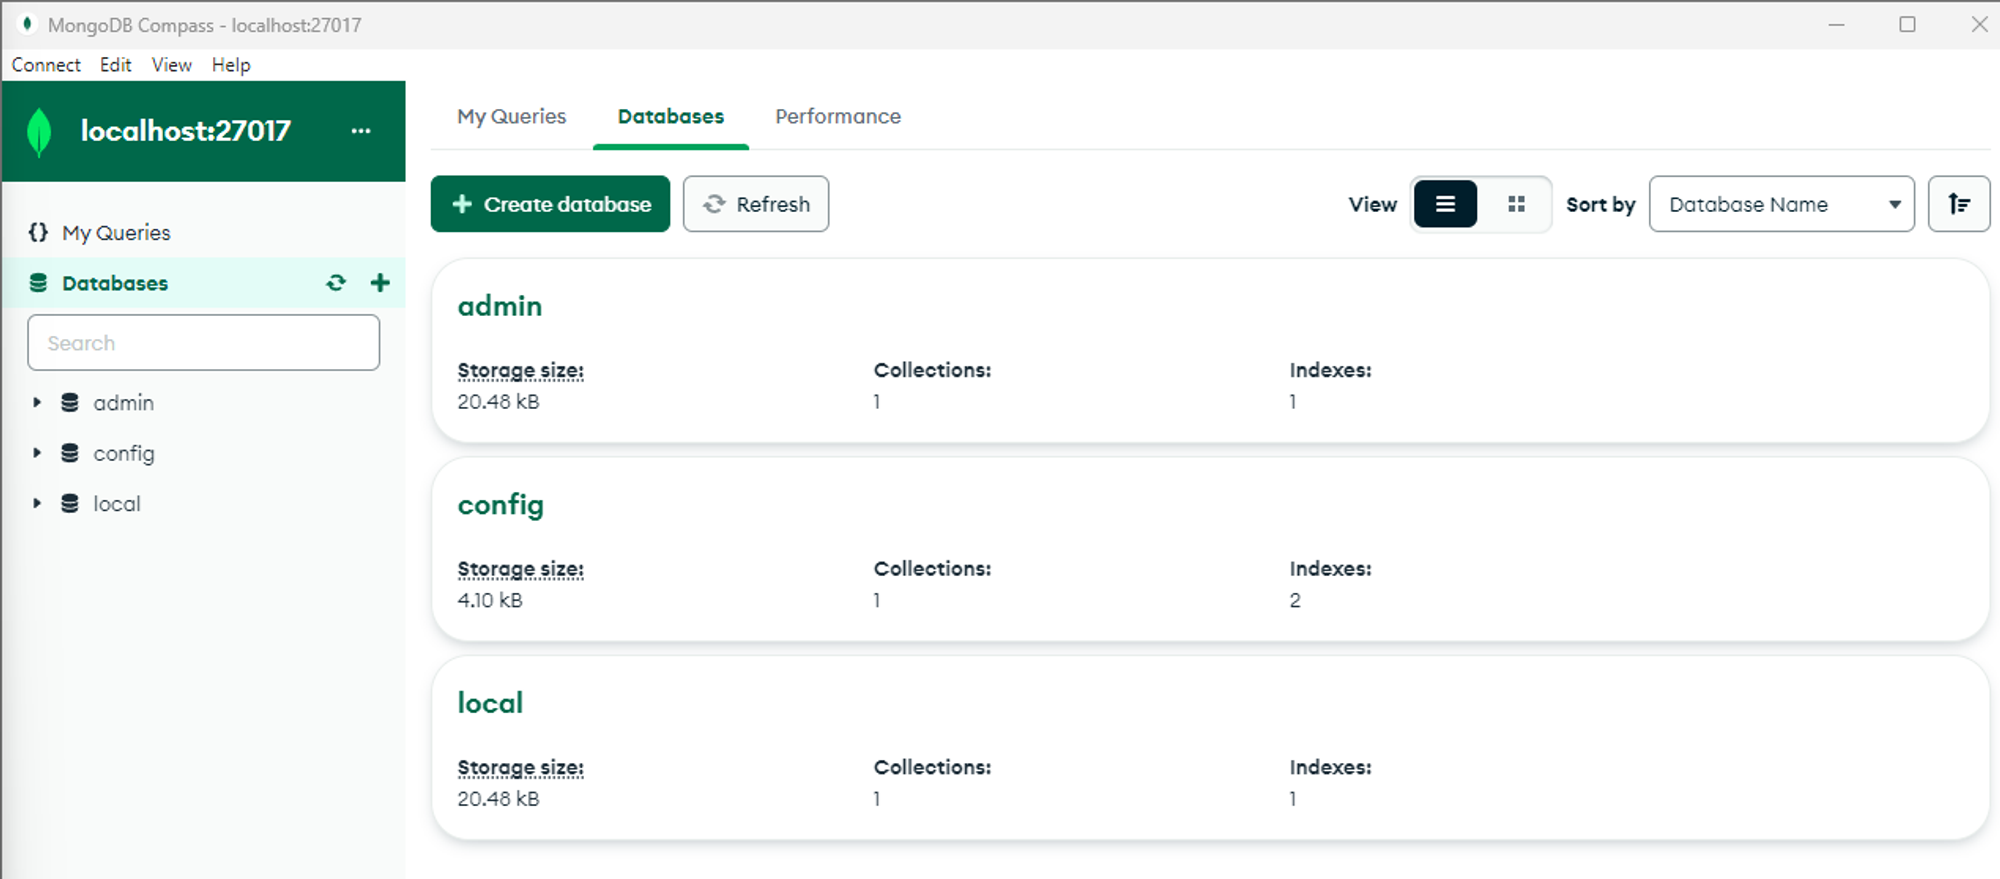2000x879 pixels.
Task: Open the View menu
Action: click(x=171, y=65)
